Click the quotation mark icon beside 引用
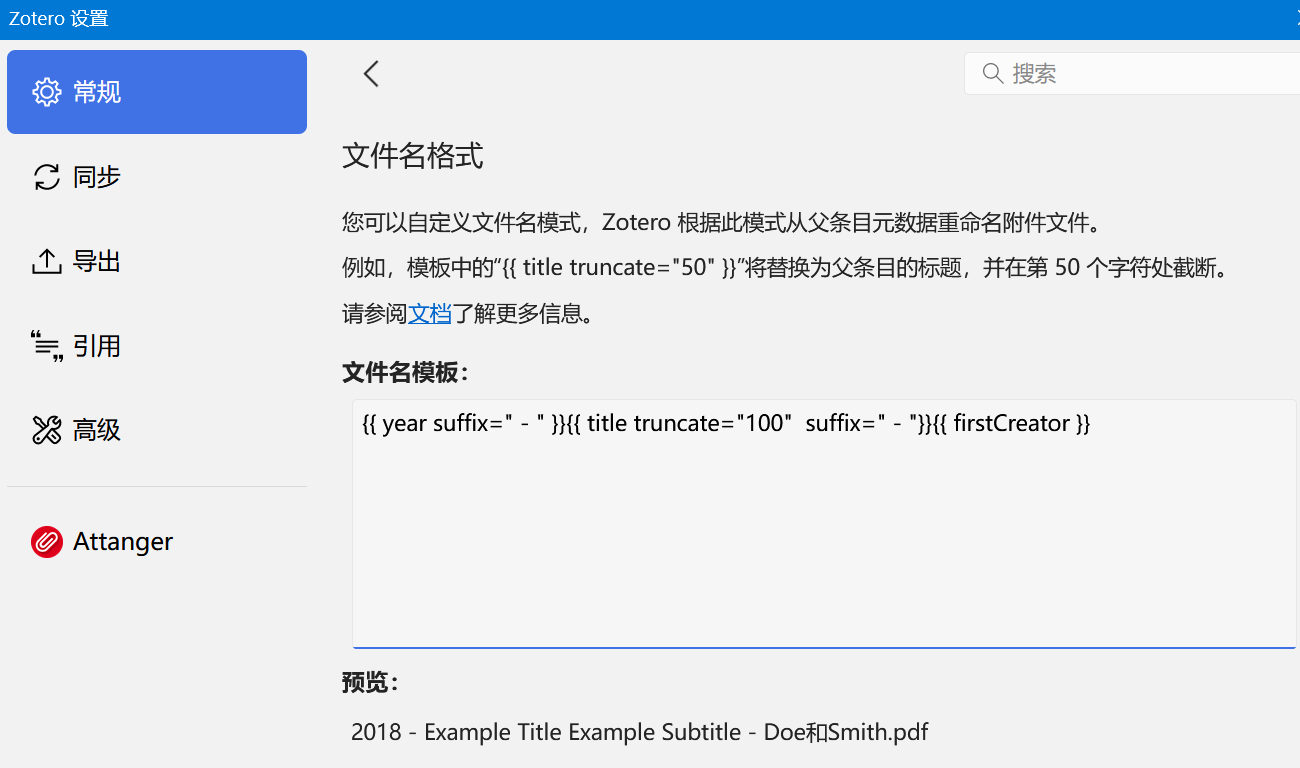 47,346
